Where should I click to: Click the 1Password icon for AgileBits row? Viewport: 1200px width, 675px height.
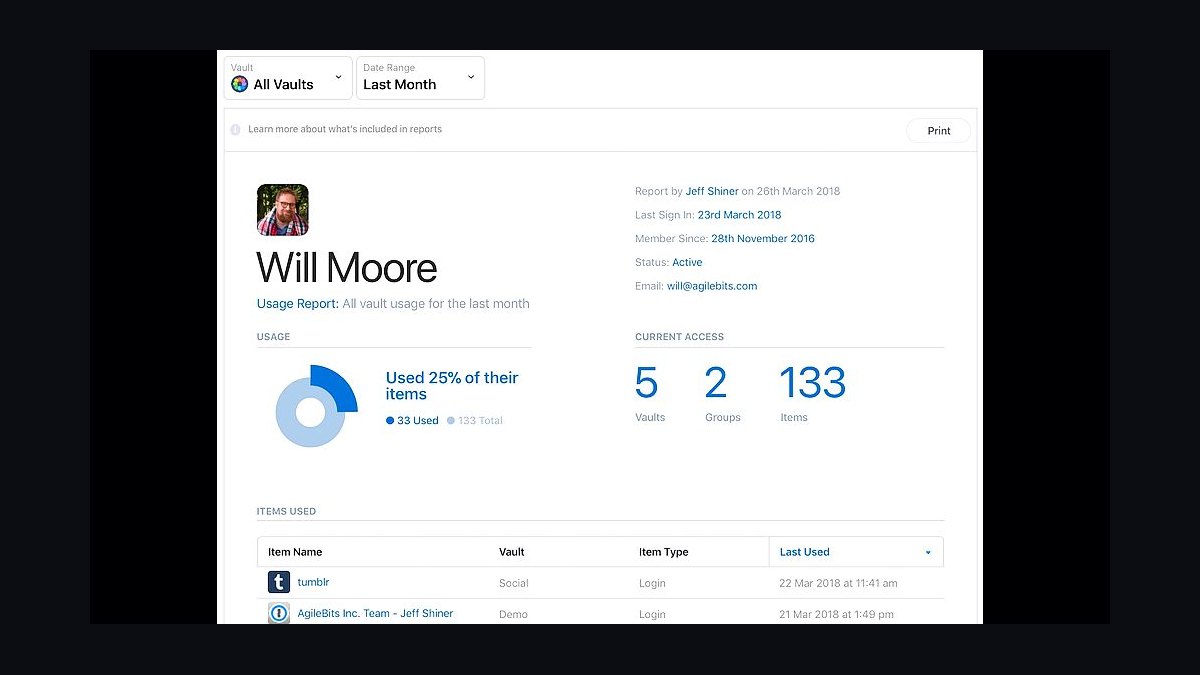click(279, 613)
